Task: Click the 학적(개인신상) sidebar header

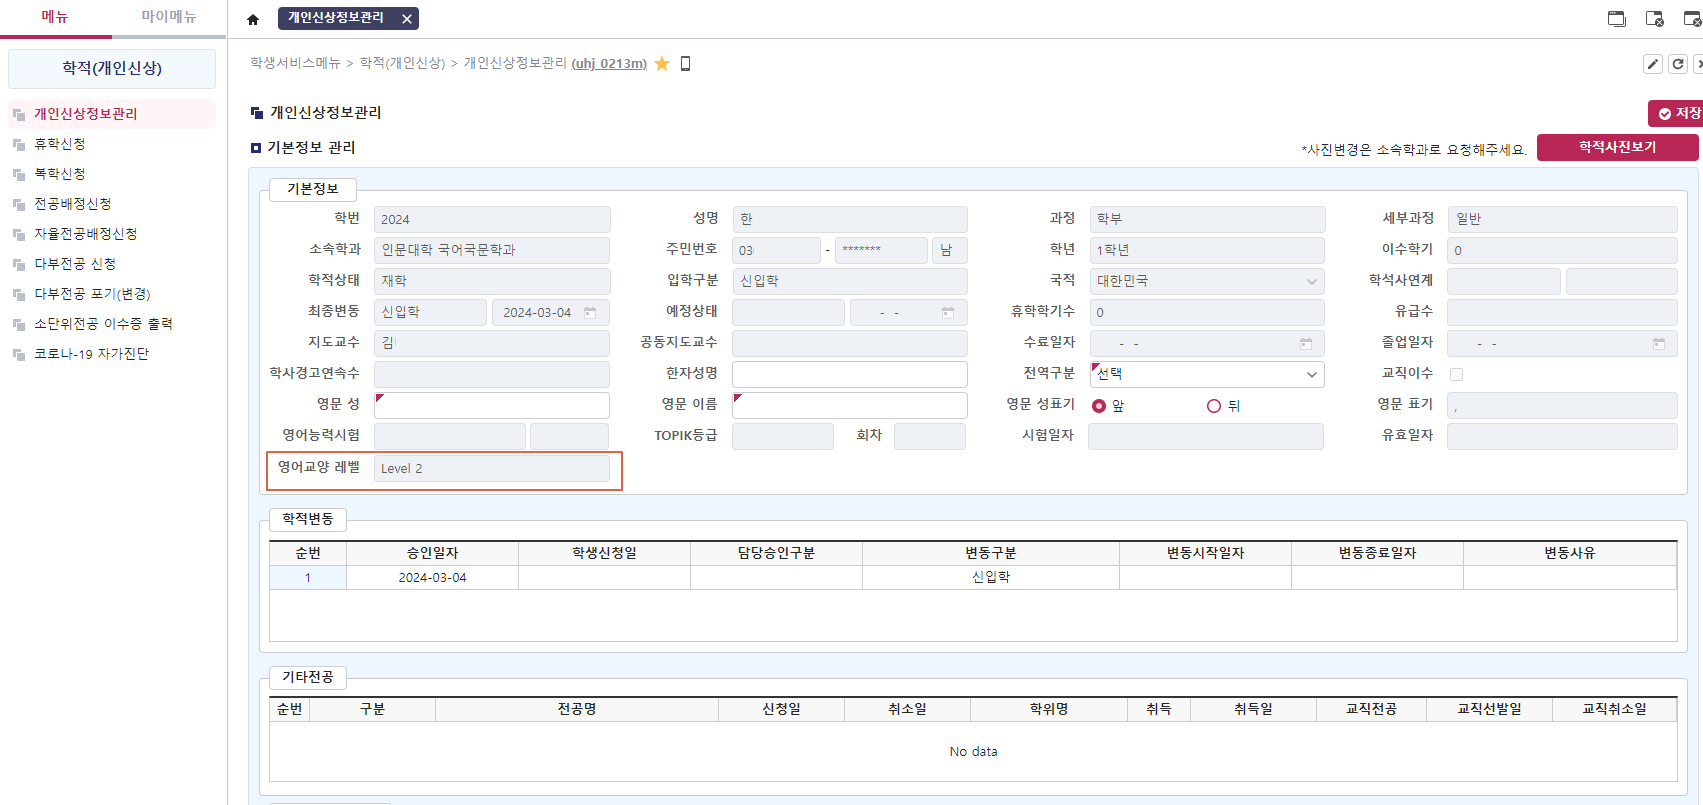Action: coord(112,68)
